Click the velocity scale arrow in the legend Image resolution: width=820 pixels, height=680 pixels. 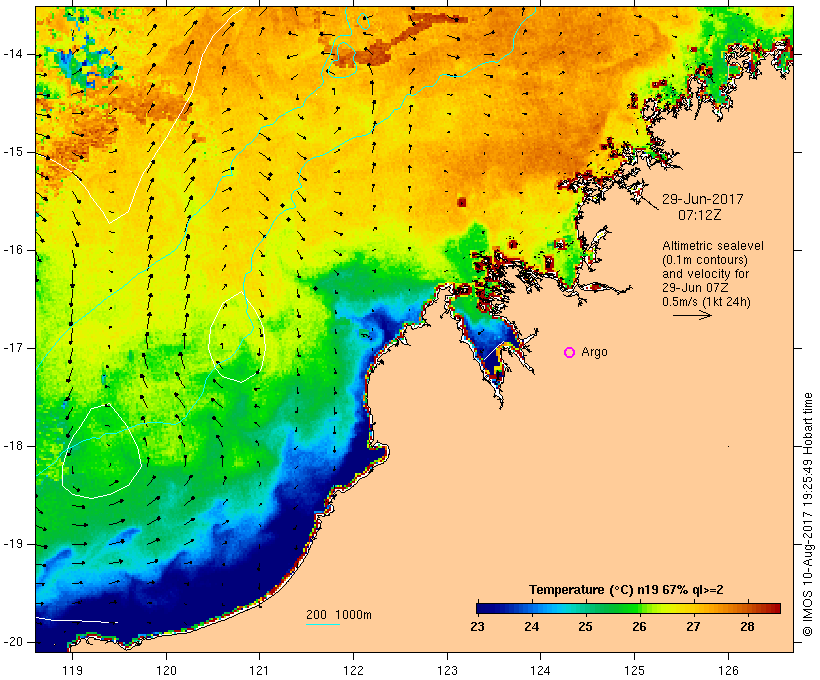coord(692,315)
